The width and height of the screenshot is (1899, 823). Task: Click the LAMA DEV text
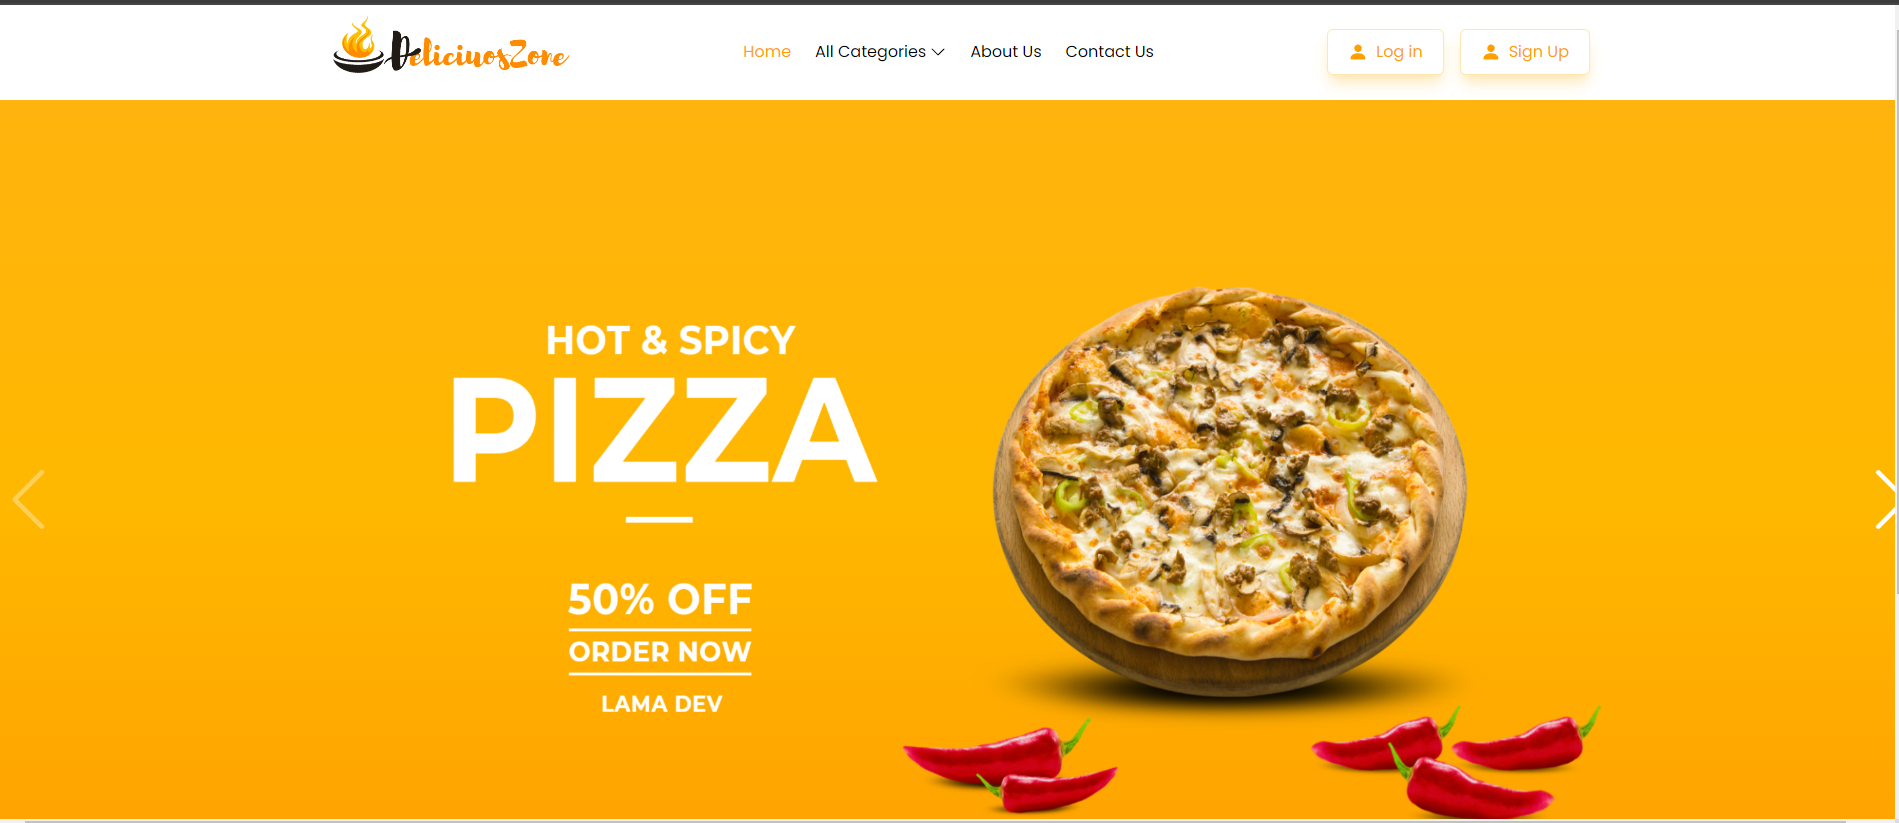[662, 704]
